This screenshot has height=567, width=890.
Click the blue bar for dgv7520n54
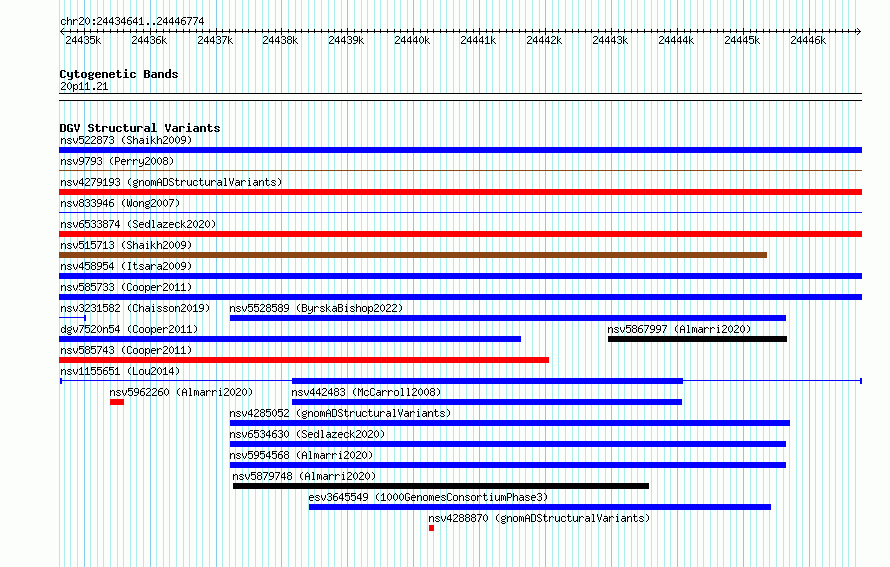[290, 339]
